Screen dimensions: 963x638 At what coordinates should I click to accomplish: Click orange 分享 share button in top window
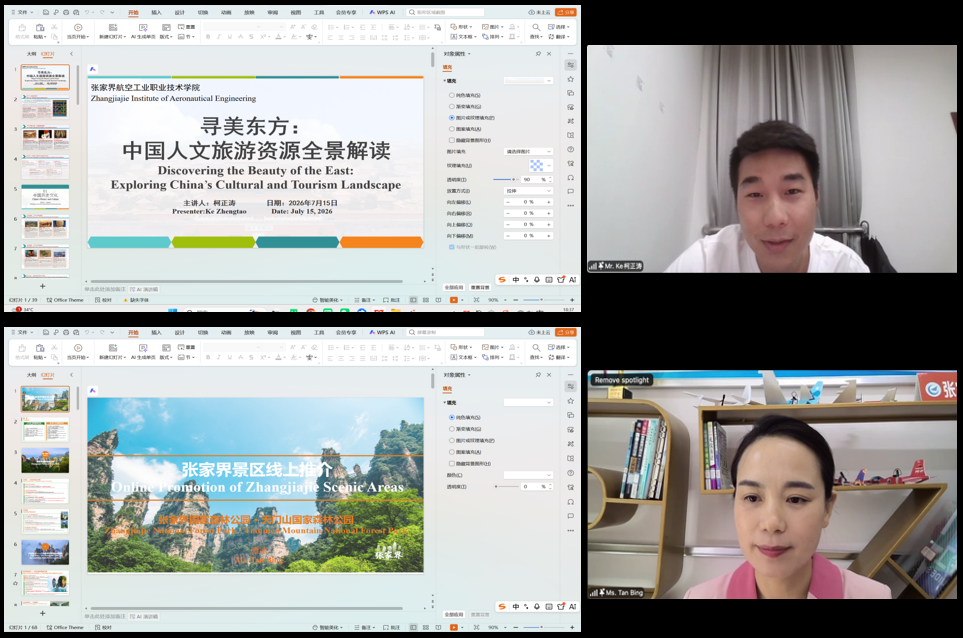(566, 12)
